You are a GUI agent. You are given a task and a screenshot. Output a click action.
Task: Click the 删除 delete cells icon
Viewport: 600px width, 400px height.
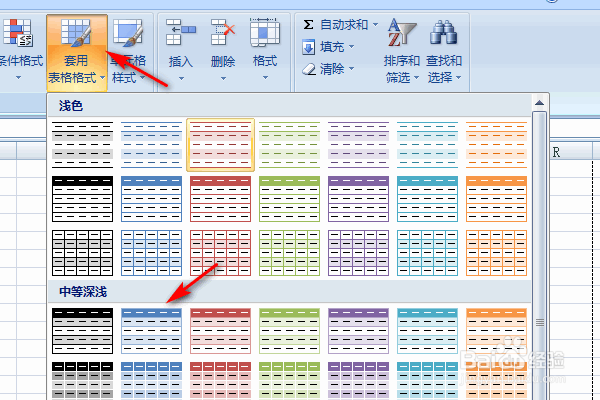[223, 33]
